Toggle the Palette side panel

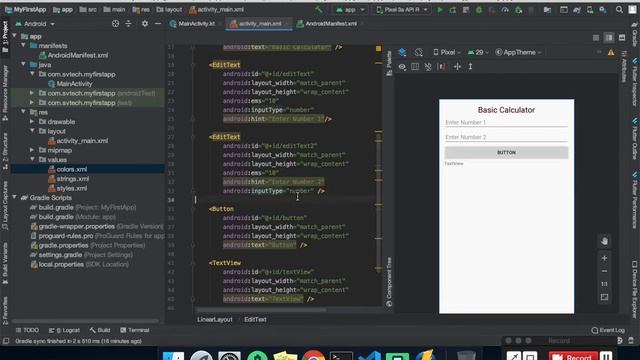(x=389, y=63)
